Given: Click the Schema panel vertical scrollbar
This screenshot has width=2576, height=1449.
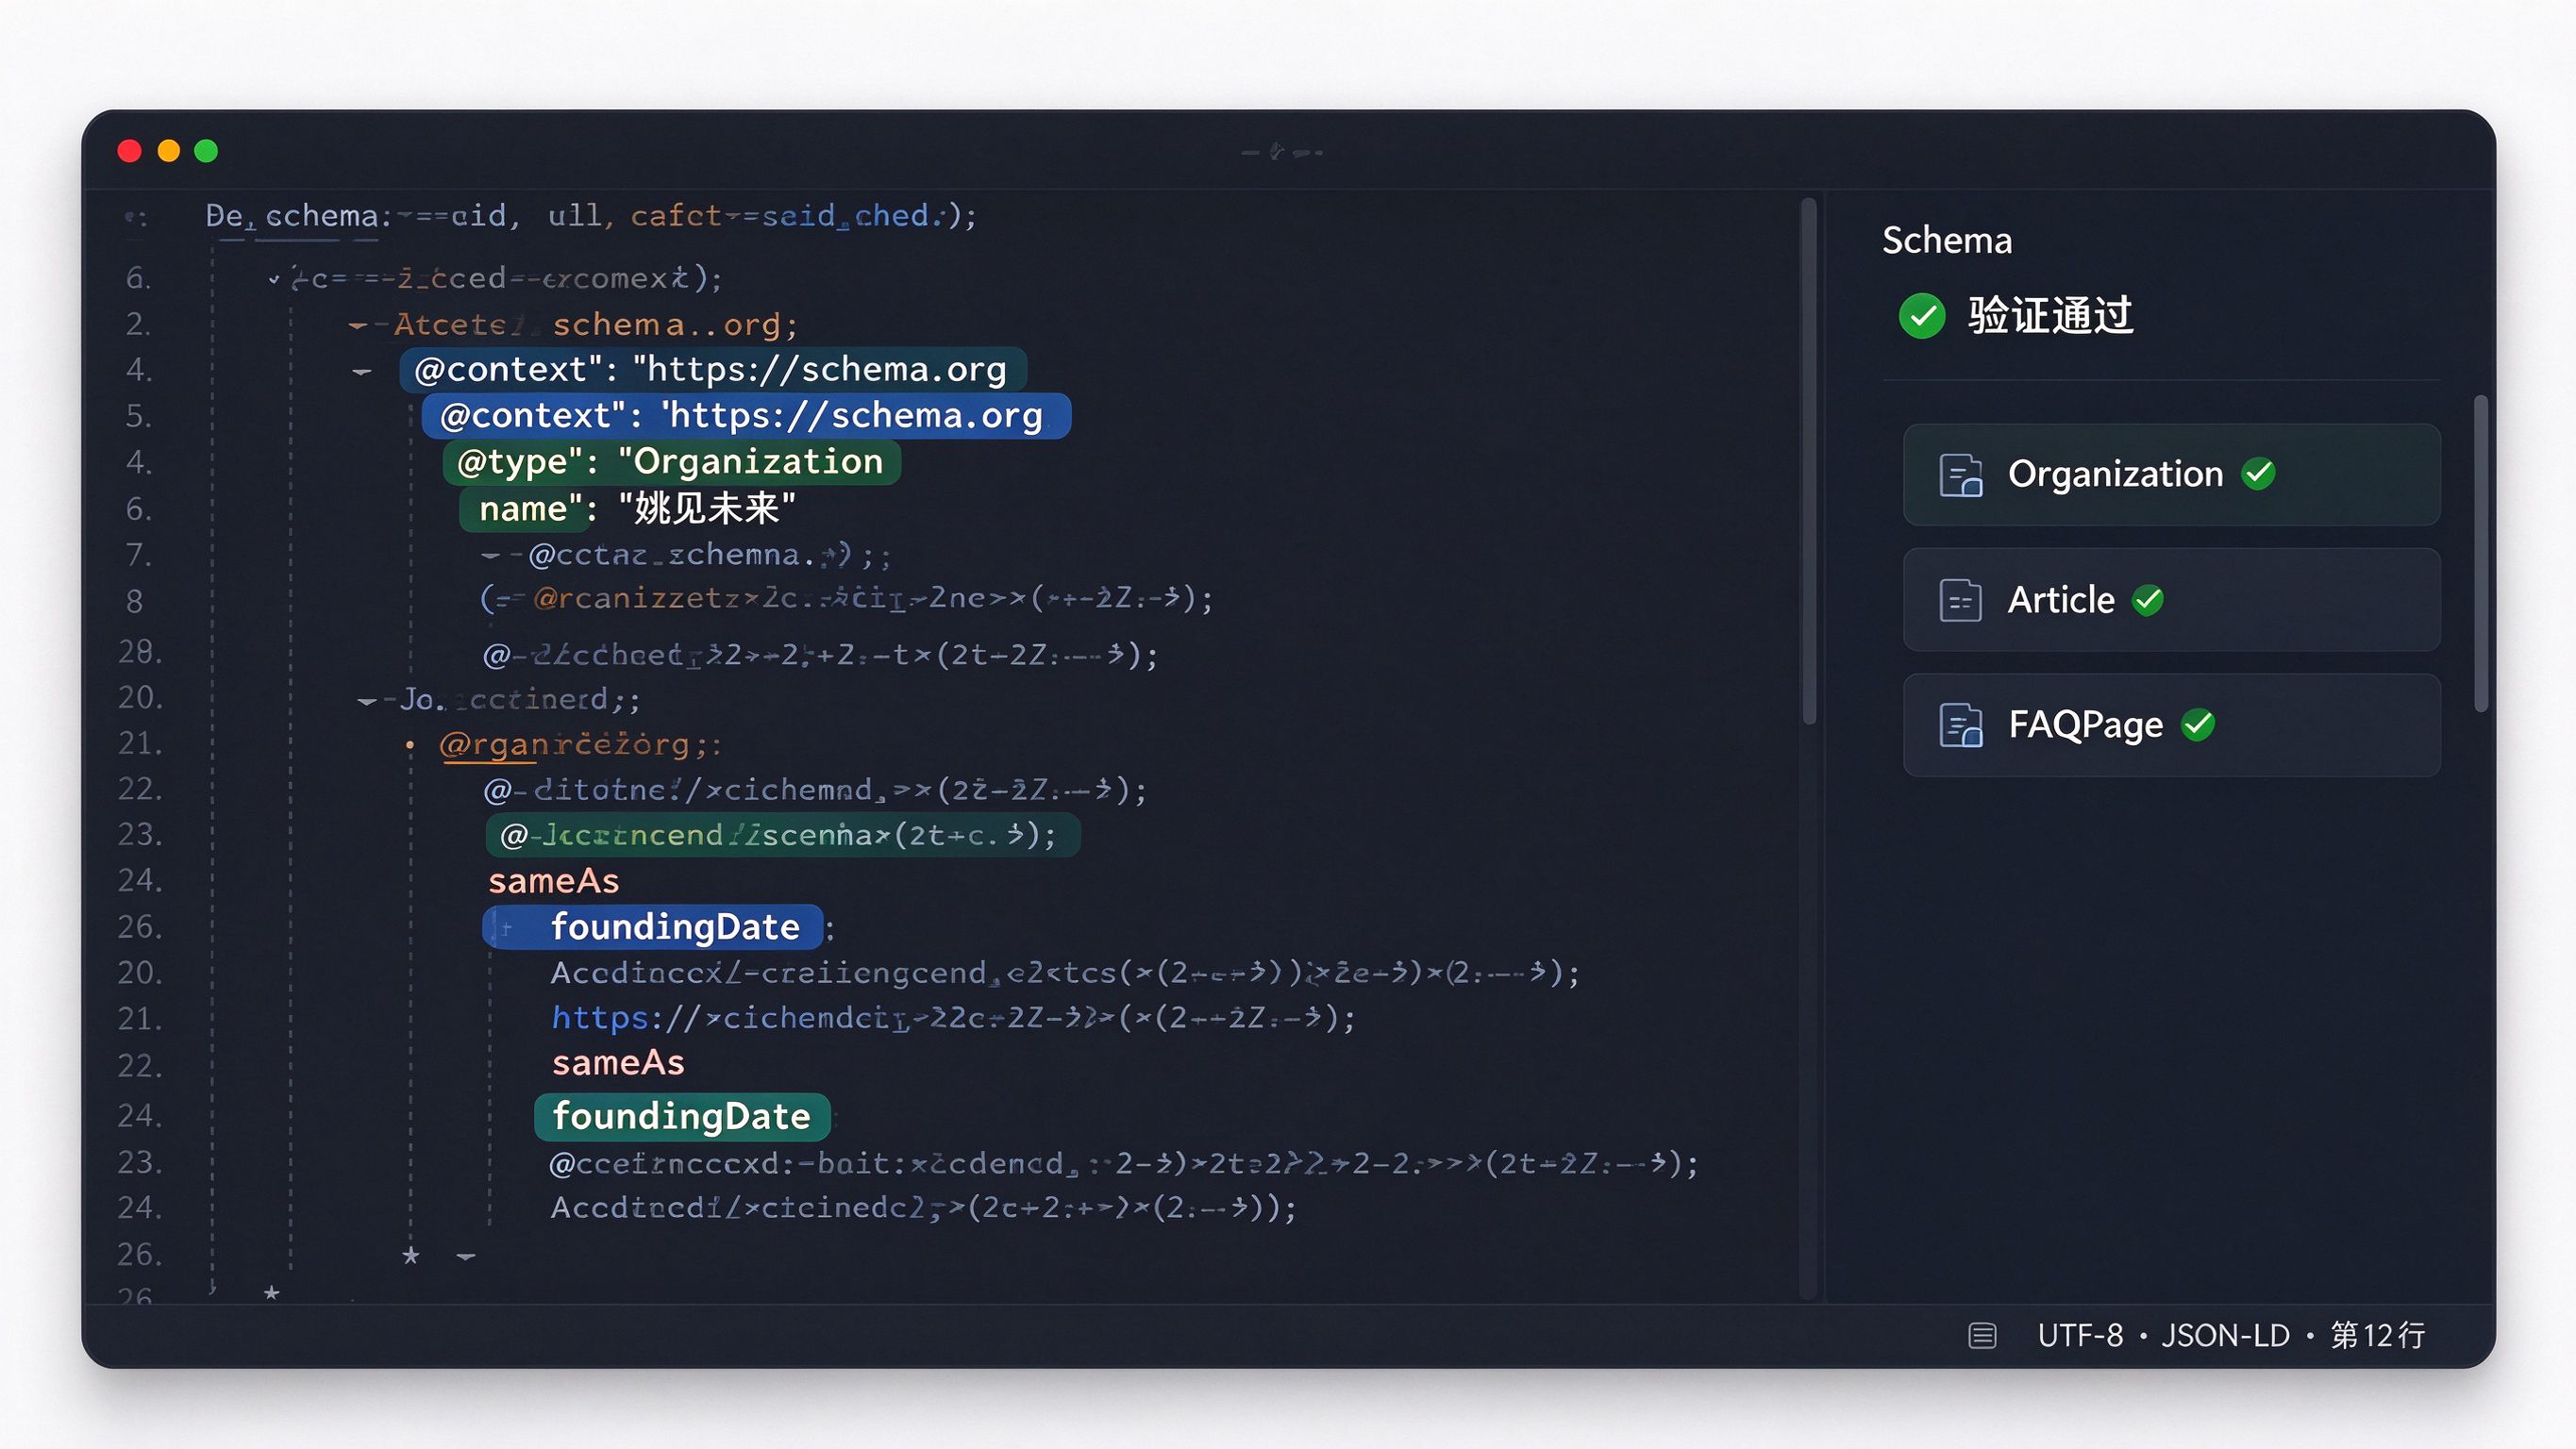Looking at the screenshot, I should (2481, 553).
